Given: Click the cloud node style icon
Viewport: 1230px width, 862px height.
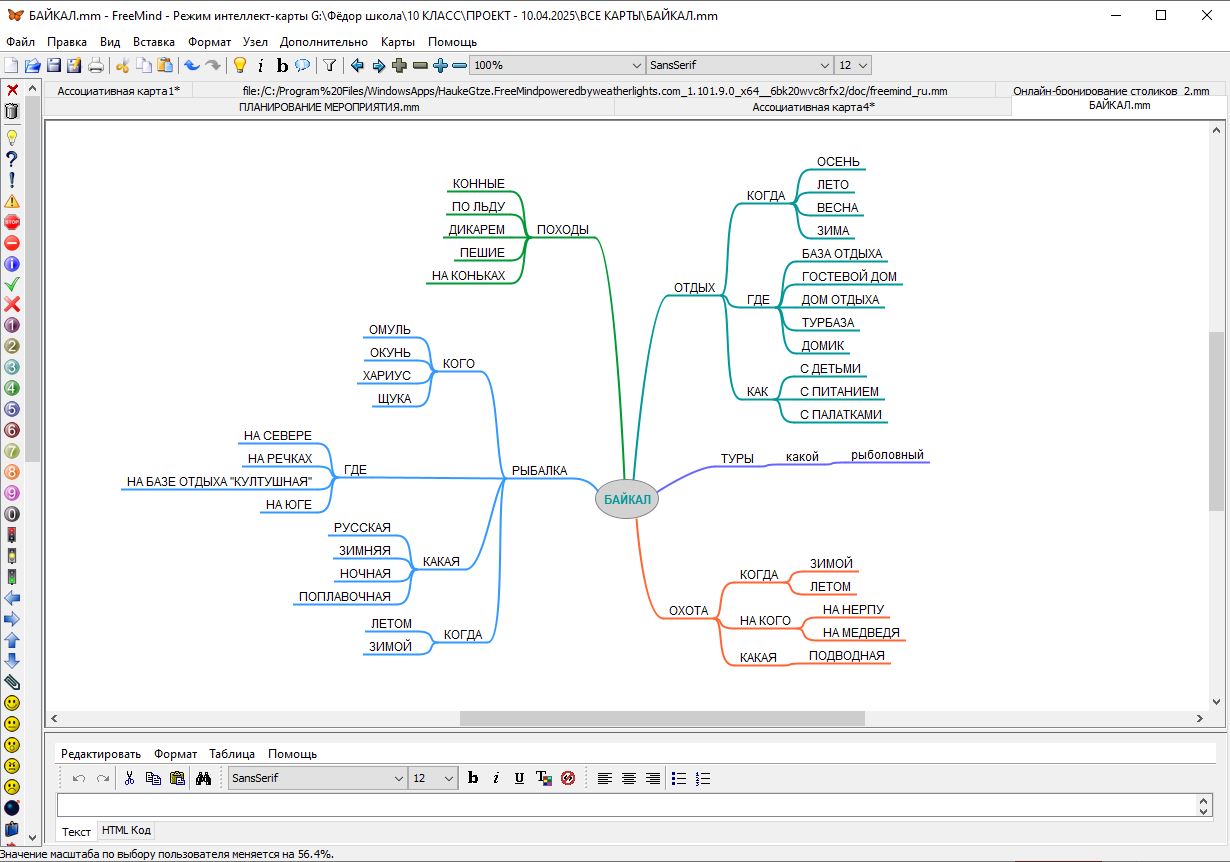Looking at the screenshot, I should [302, 66].
